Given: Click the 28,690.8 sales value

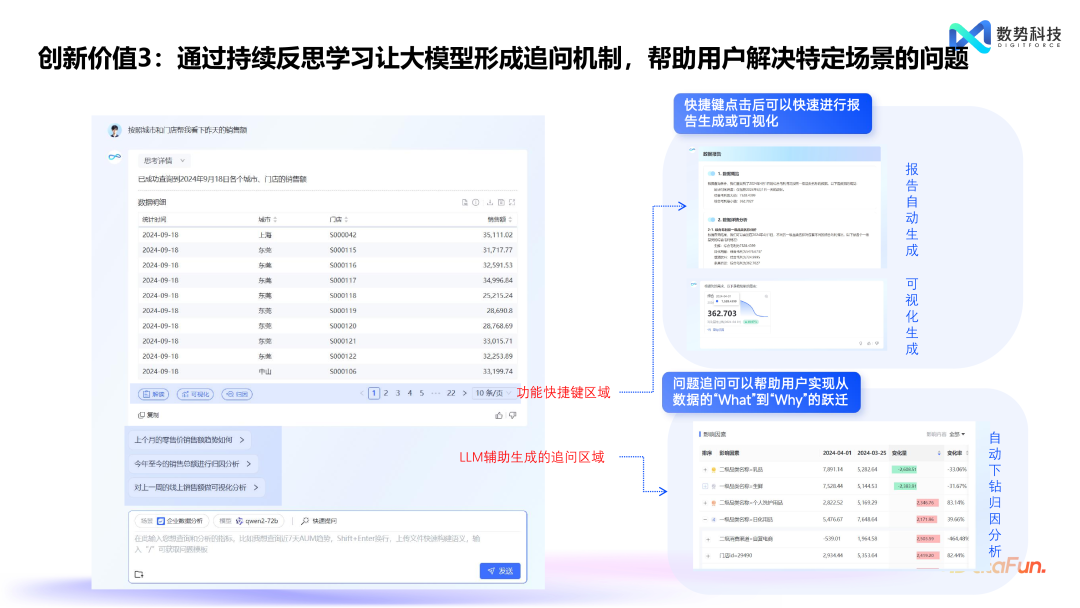Looking at the screenshot, I should 500,311.
